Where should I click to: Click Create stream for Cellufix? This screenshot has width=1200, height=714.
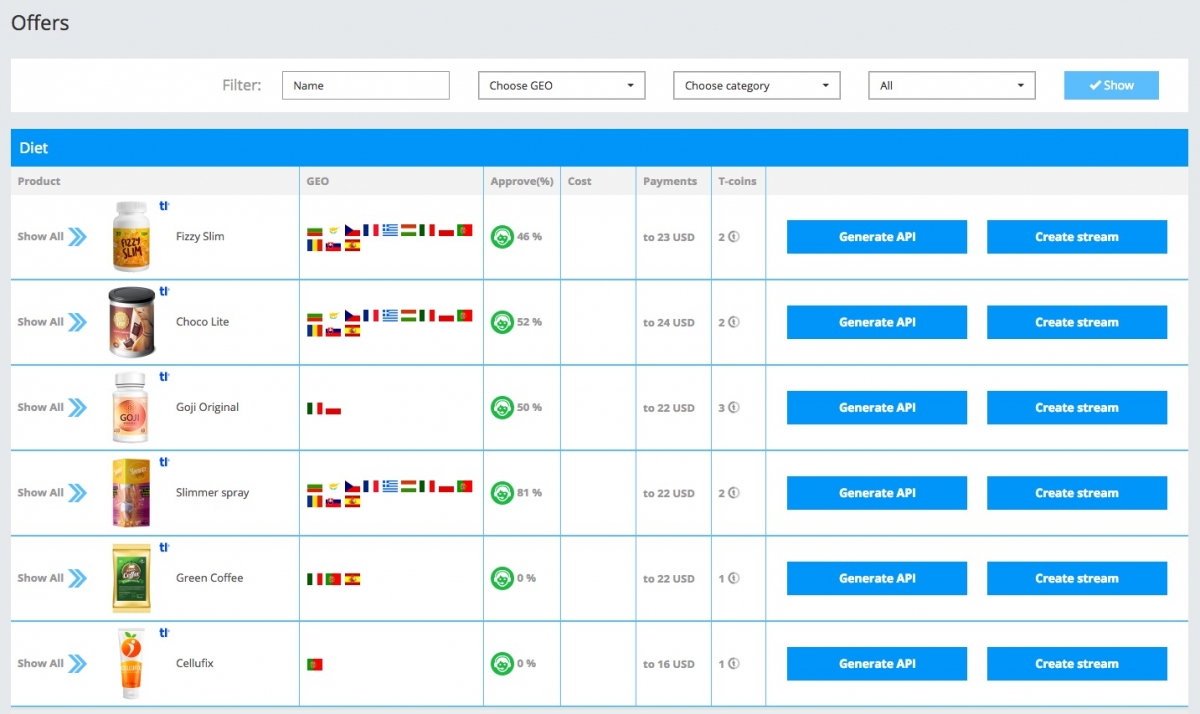pos(1076,663)
